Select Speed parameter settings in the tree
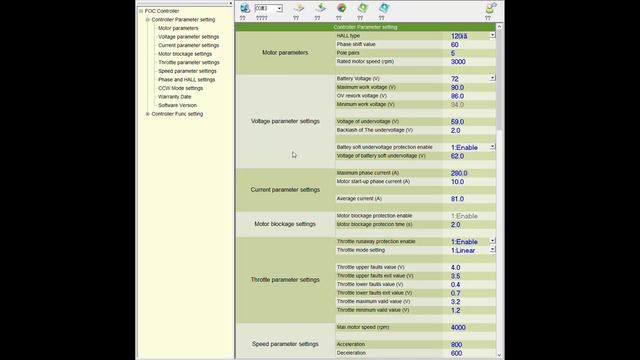The height and width of the screenshot is (360, 640). 187,71
